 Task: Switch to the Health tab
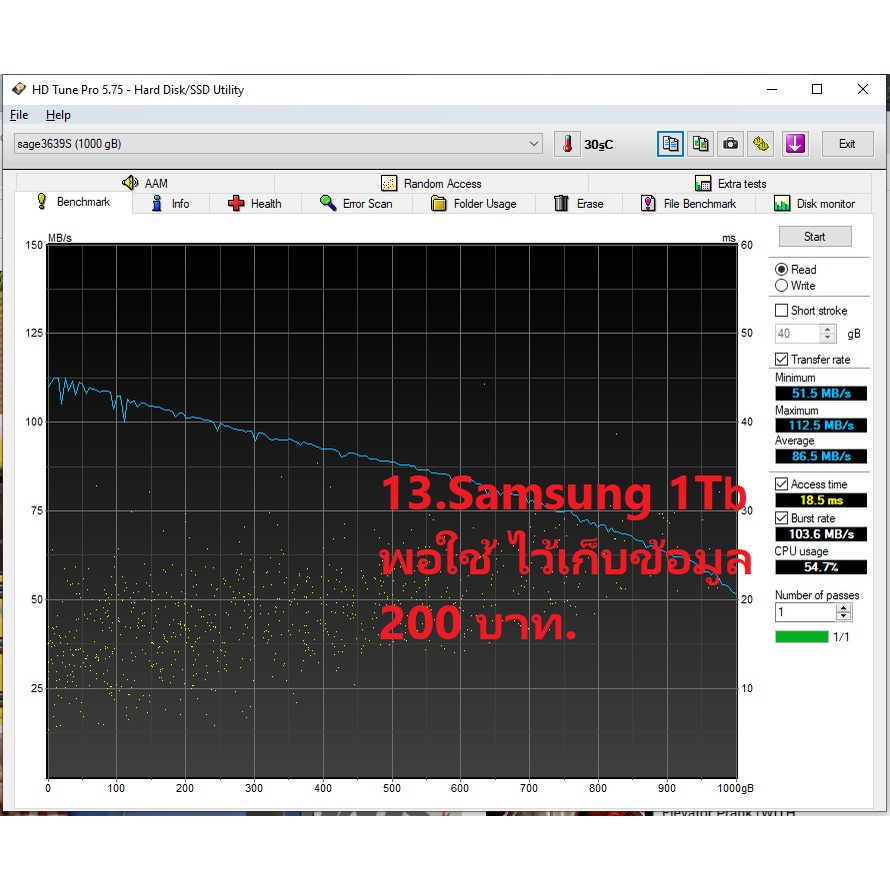click(255, 204)
